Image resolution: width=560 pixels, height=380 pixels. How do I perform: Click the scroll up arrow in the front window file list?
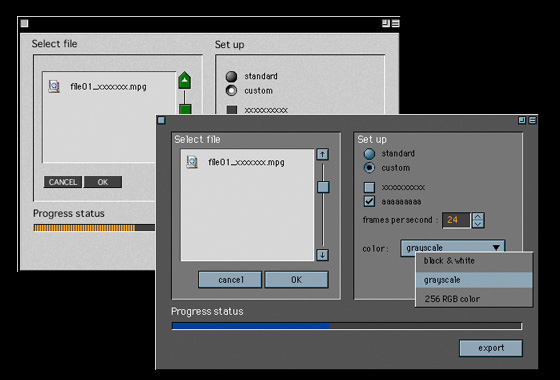(x=322, y=154)
